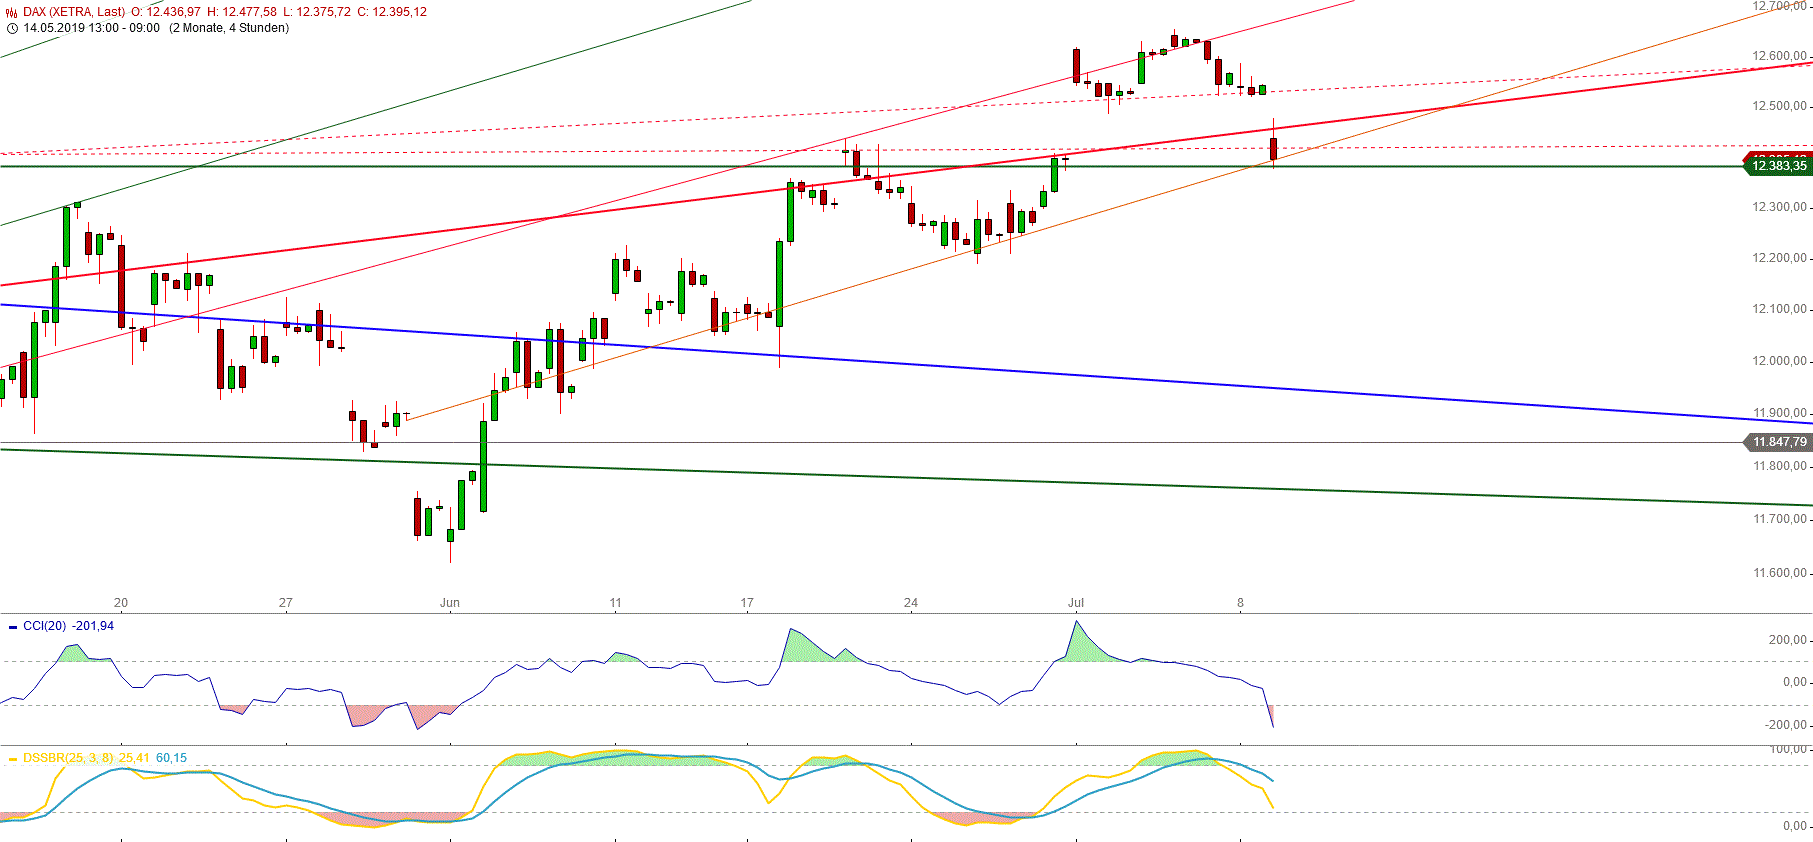Click the date axis label 24

click(x=911, y=603)
